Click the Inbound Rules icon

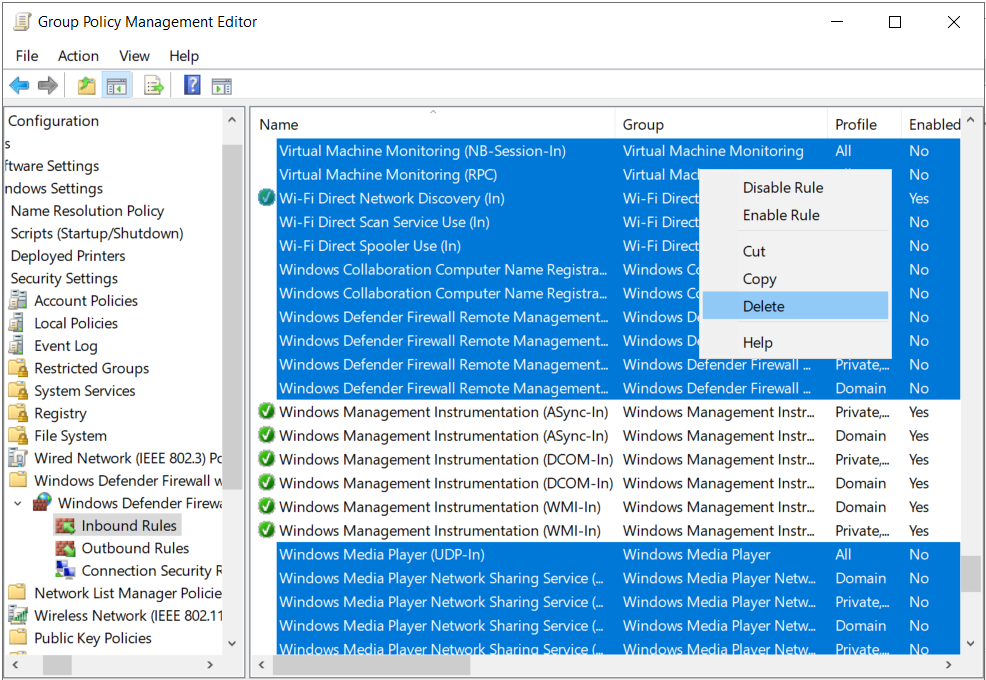65,526
